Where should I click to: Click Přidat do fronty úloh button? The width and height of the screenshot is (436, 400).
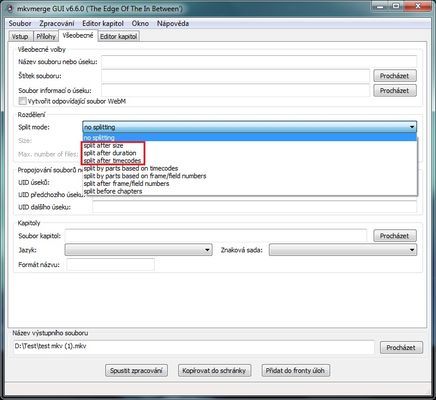pos(295,370)
